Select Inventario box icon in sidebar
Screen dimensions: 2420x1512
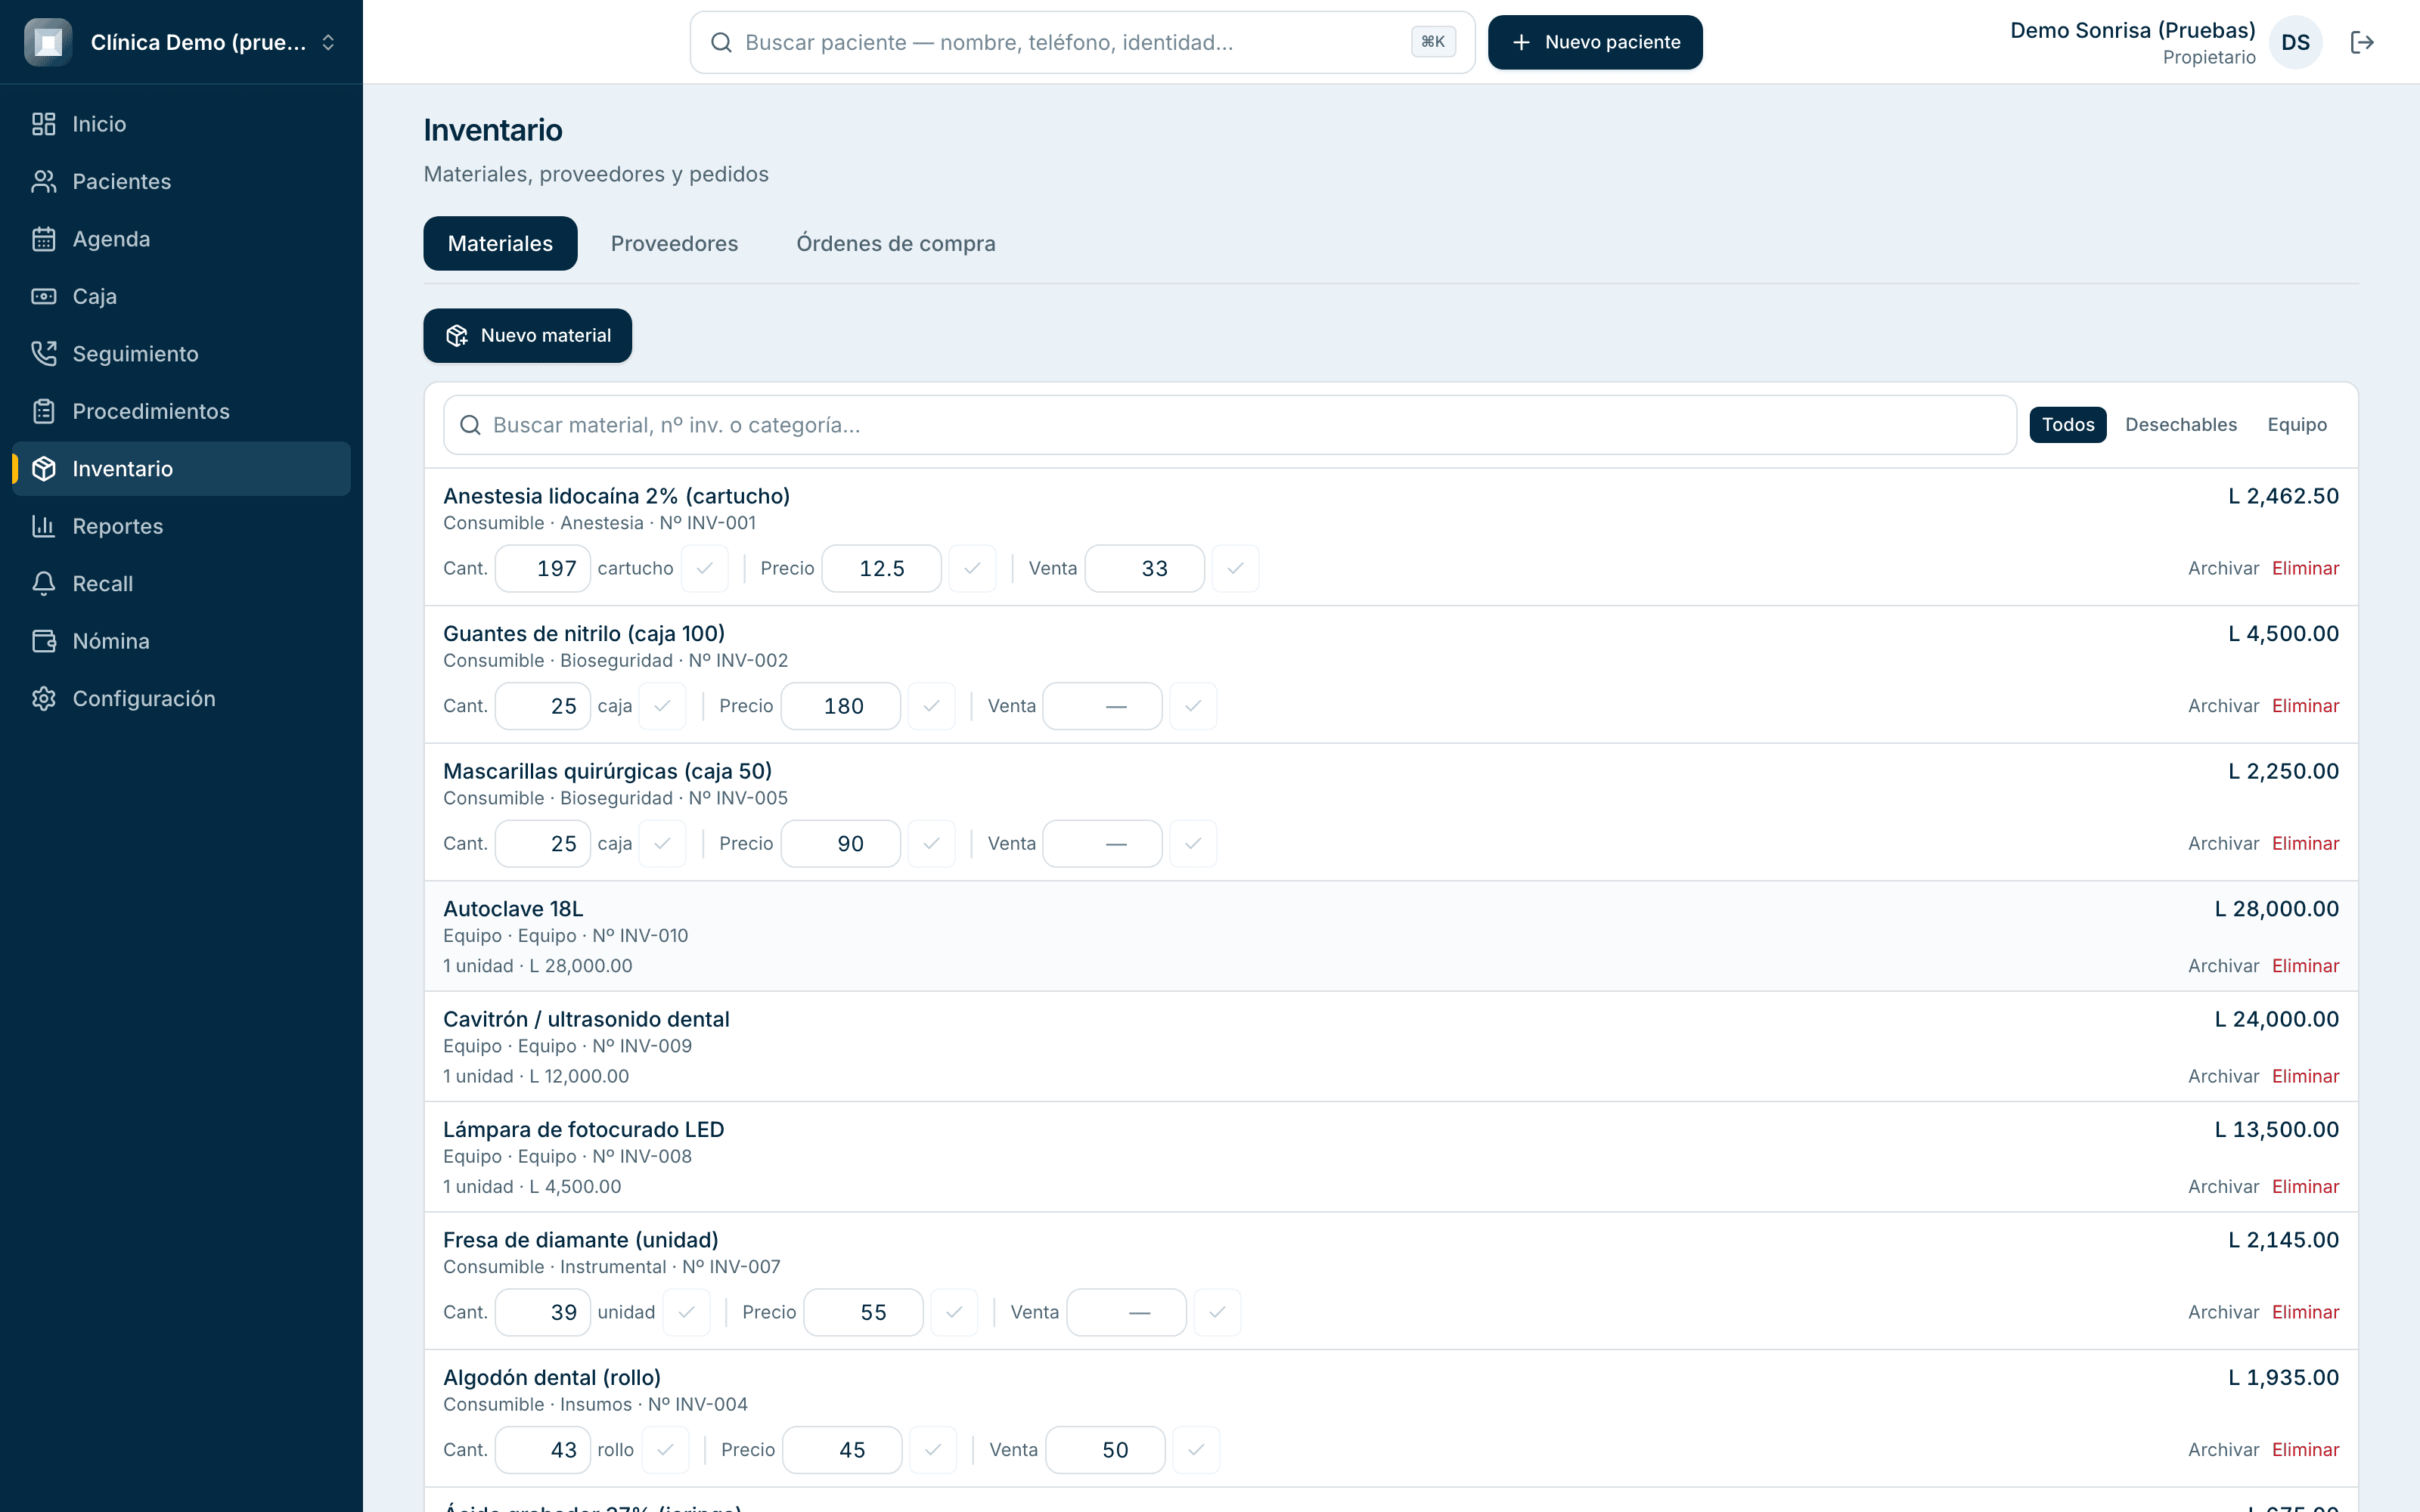pyautogui.click(x=43, y=469)
